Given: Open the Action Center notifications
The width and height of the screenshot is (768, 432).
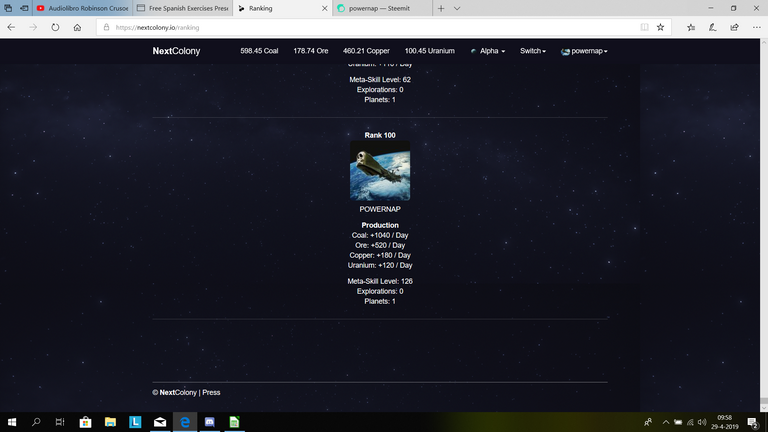Looking at the screenshot, I should [x=753, y=422].
